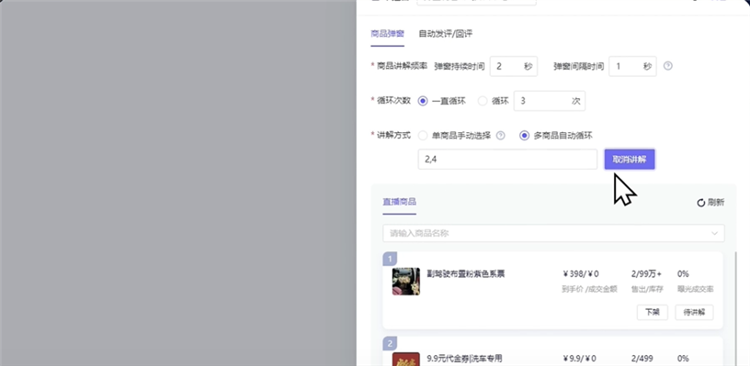The height and width of the screenshot is (366, 750).
Task: Click help icon next to 弹窗间隔时间
Action: tap(668, 66)
